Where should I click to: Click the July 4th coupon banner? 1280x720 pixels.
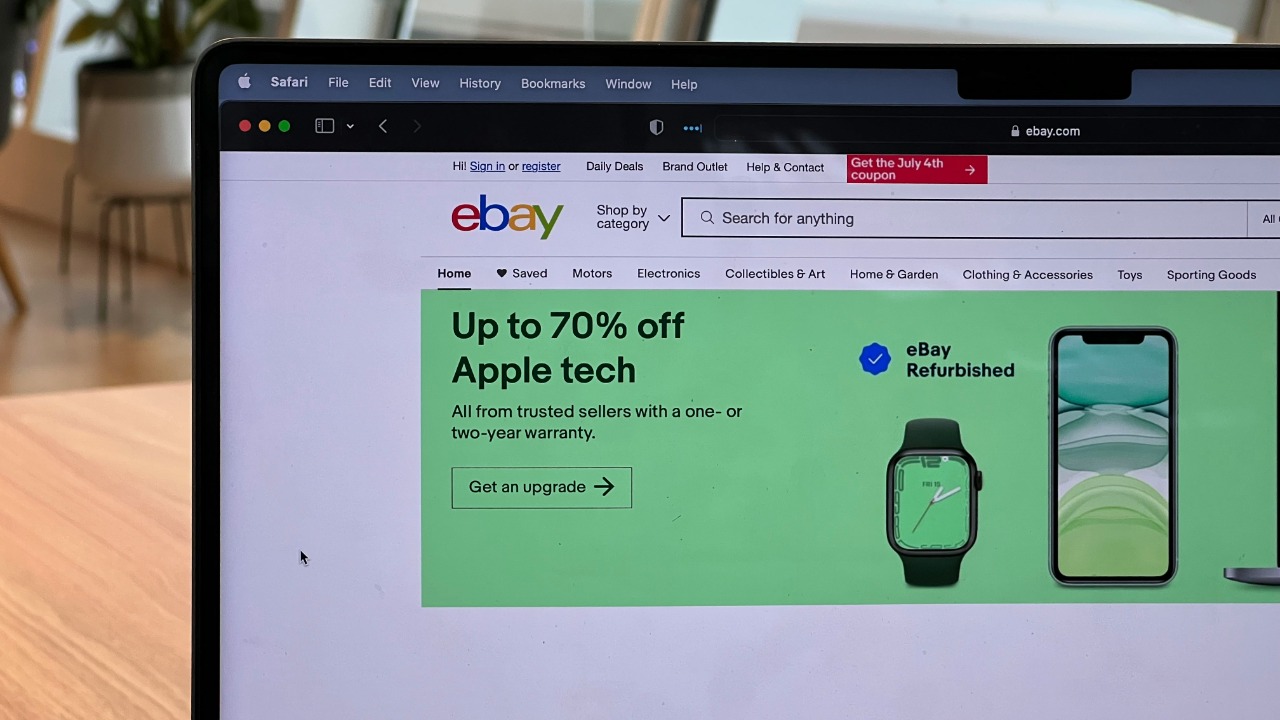[917, 169]
